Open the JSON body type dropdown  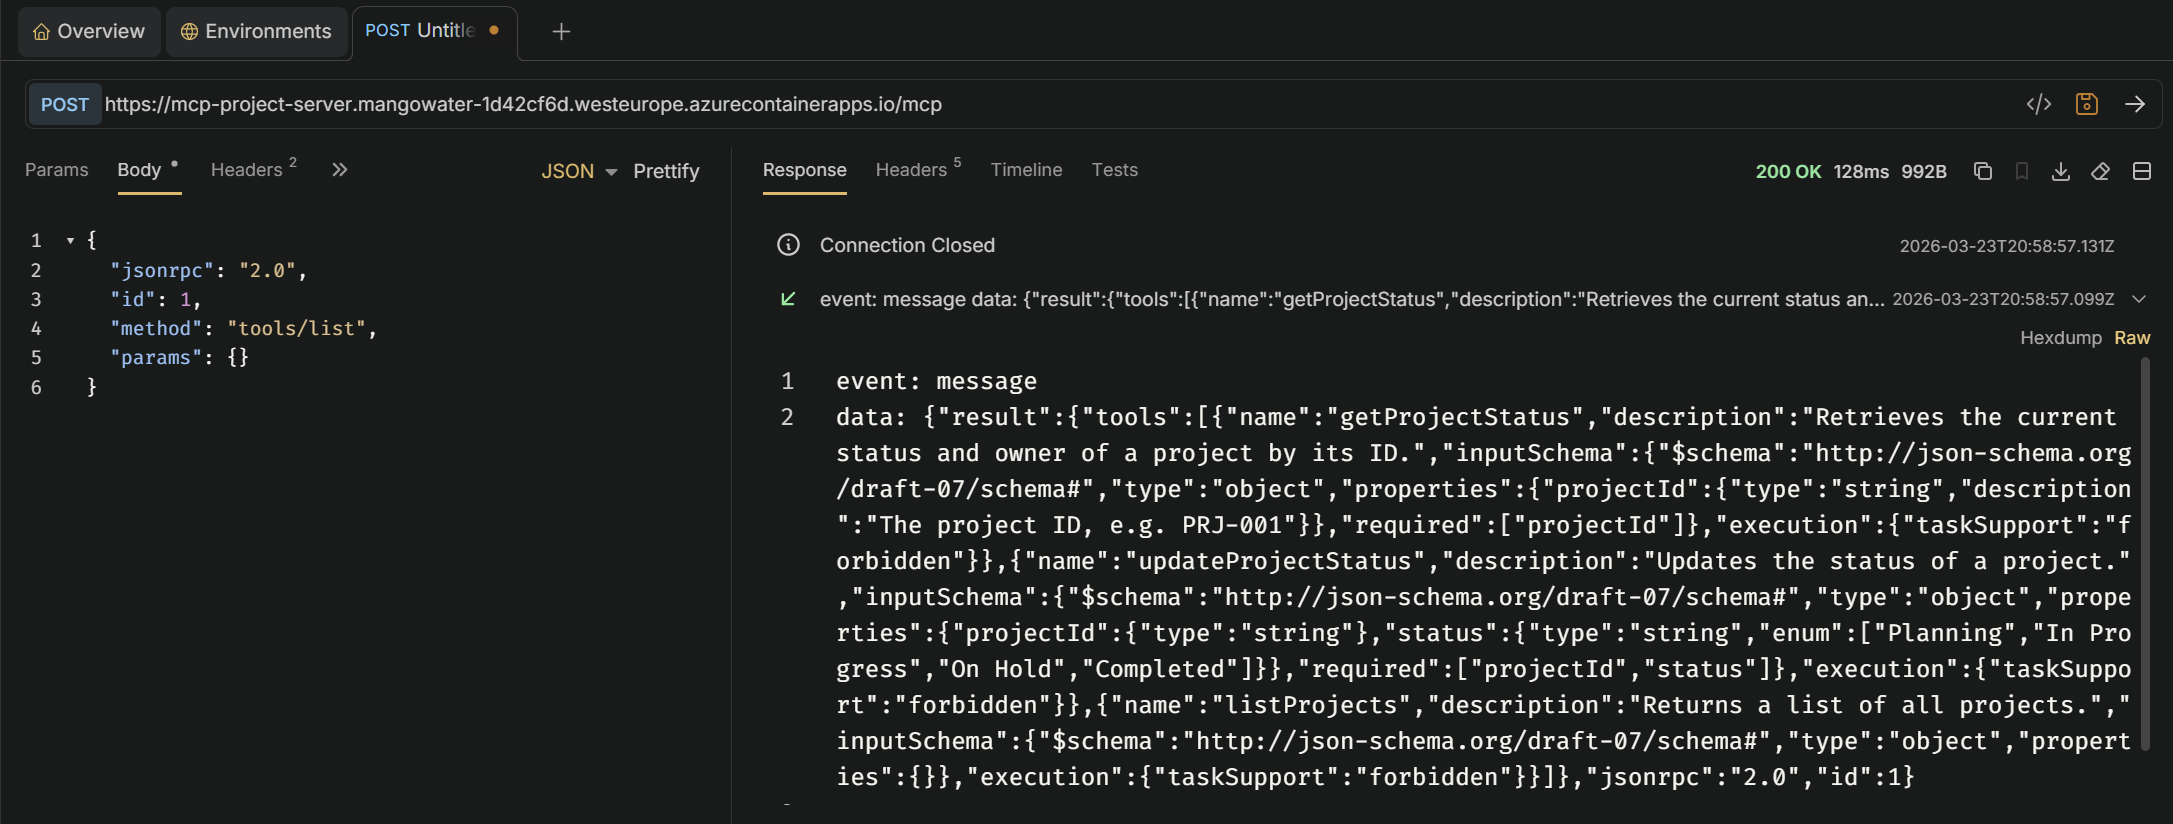tap(579, 172)
